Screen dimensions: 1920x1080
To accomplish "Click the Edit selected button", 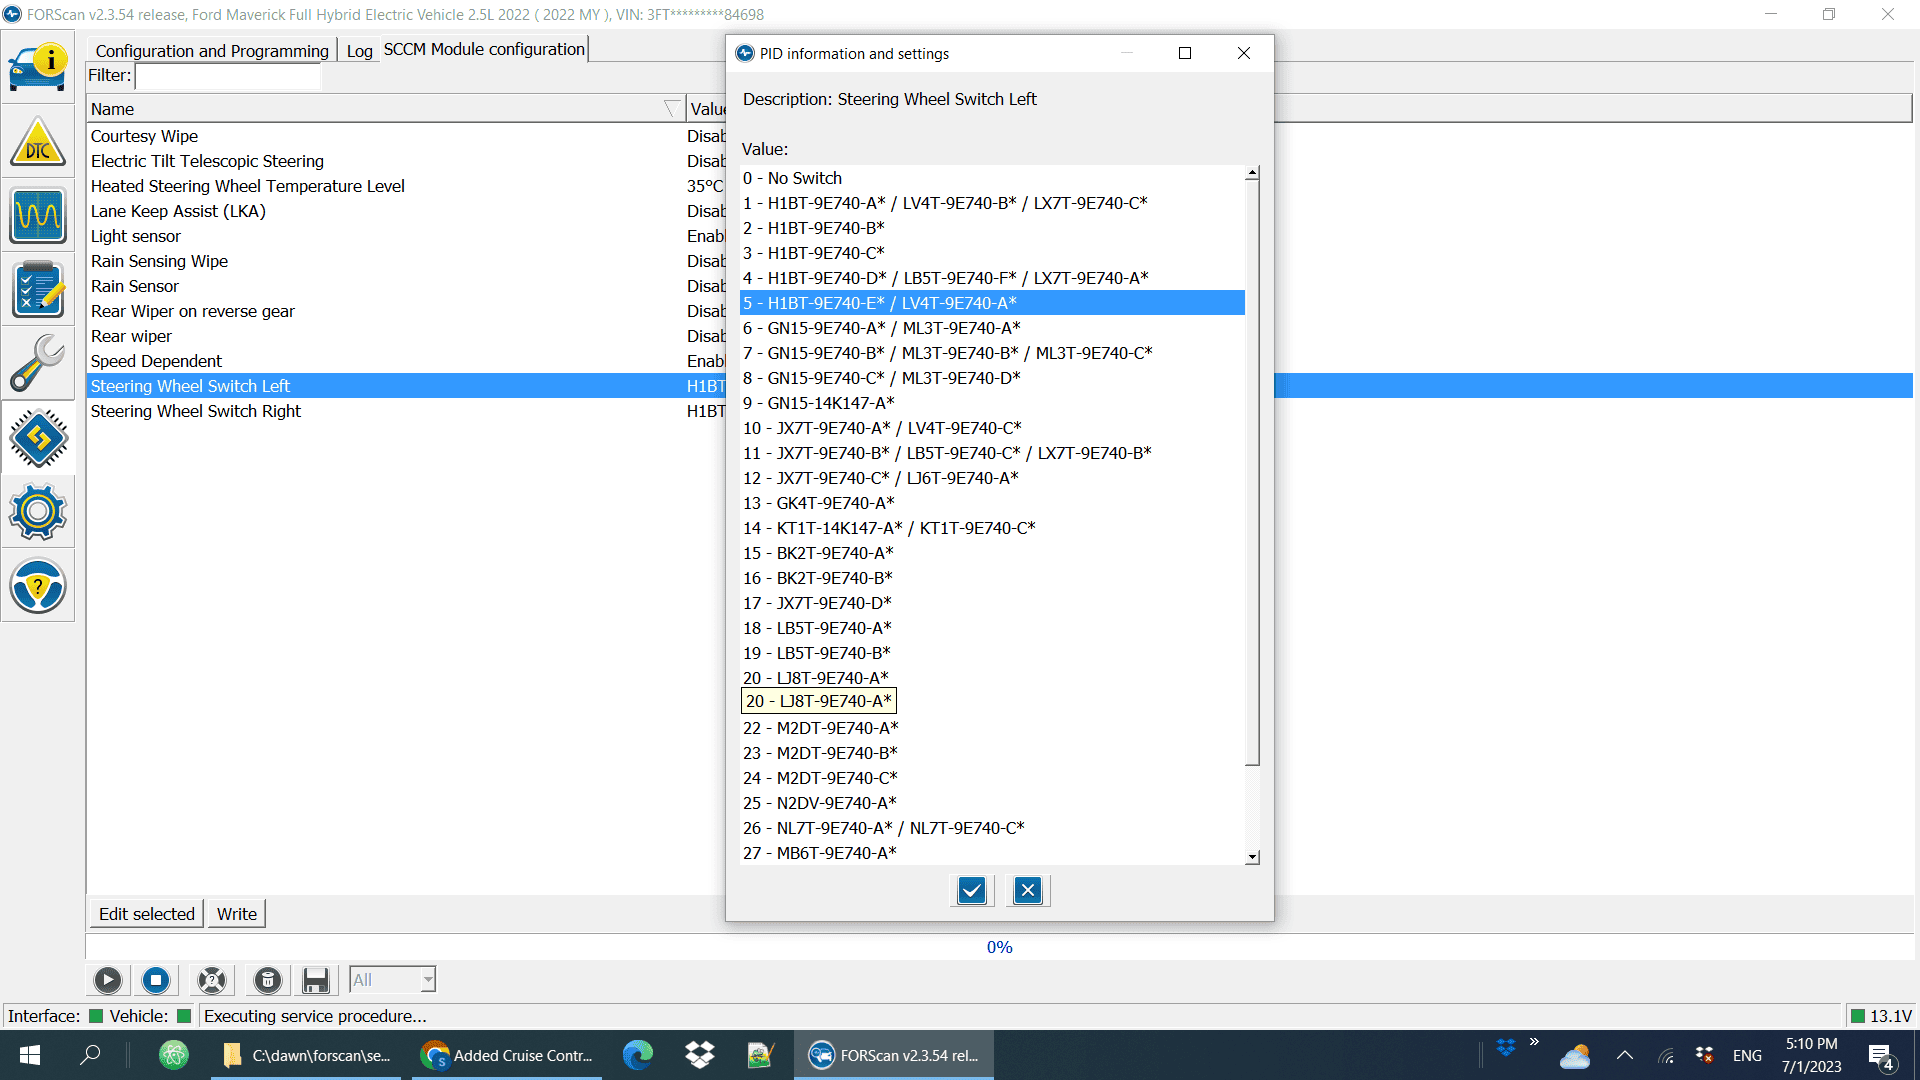I will pos(147,913).
